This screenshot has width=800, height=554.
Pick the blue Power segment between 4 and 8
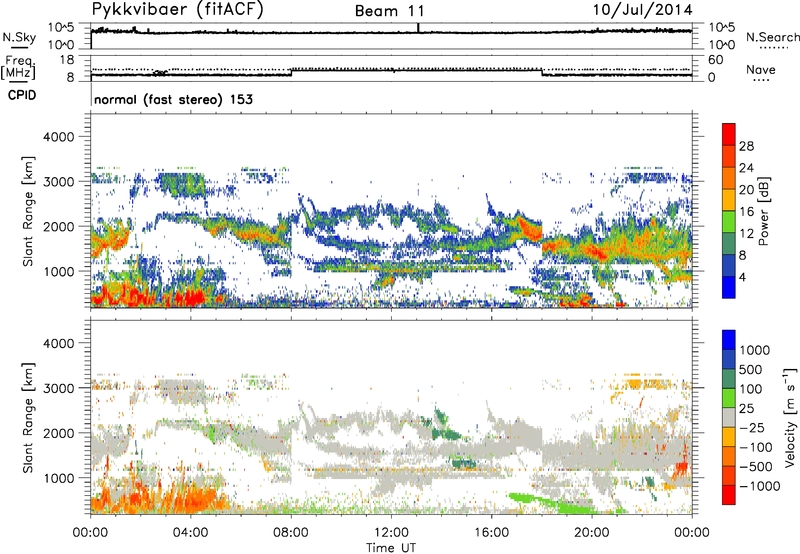729,265
